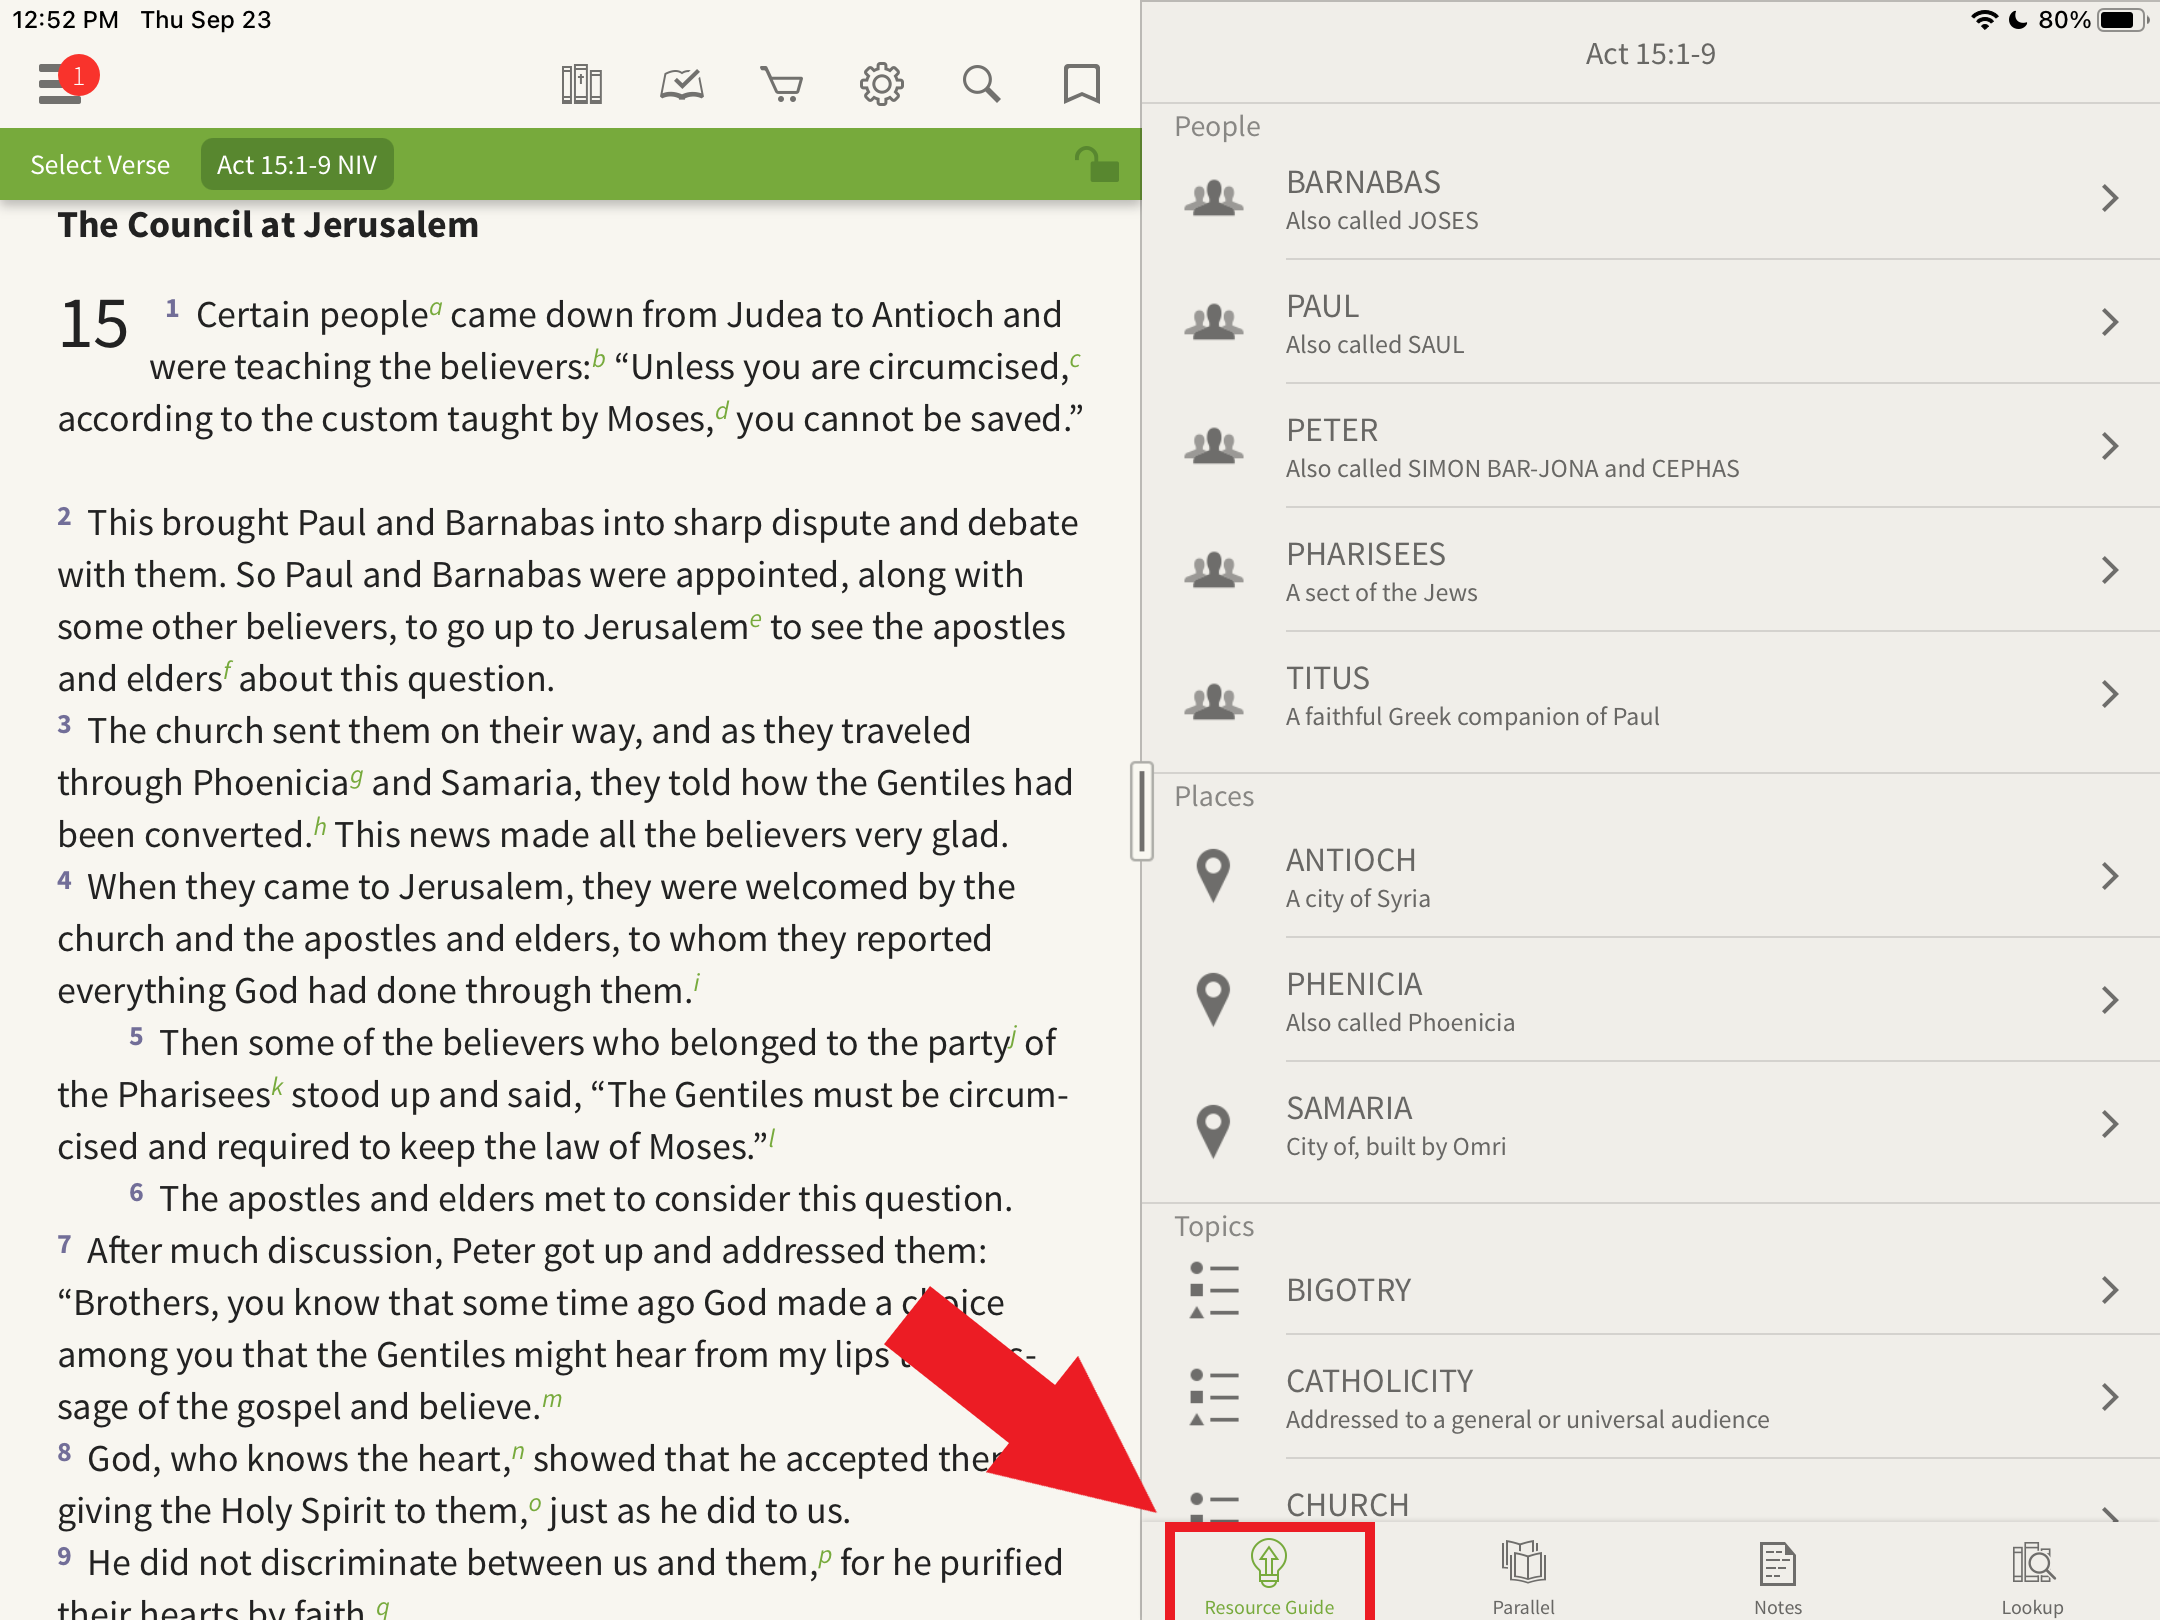Screen dimensions: 2160x1620
Task: Tap the people icon beside PAUL
Action: pos(1214,322)
